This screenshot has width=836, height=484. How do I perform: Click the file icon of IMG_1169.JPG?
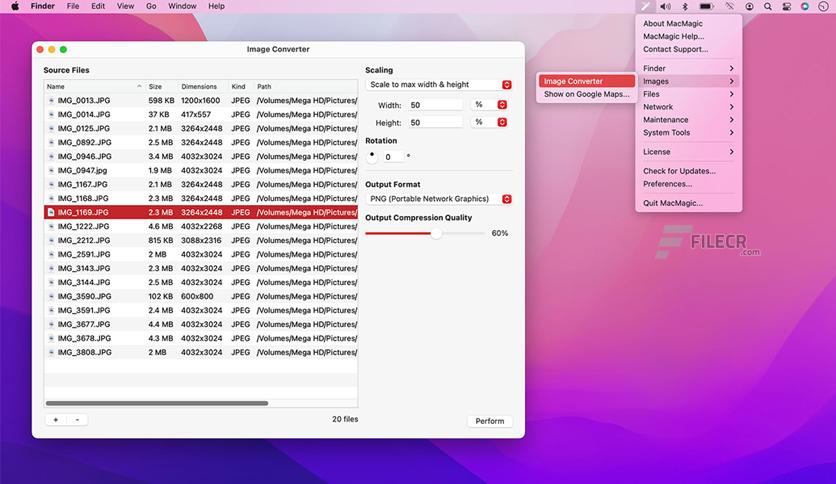[51, 212]
